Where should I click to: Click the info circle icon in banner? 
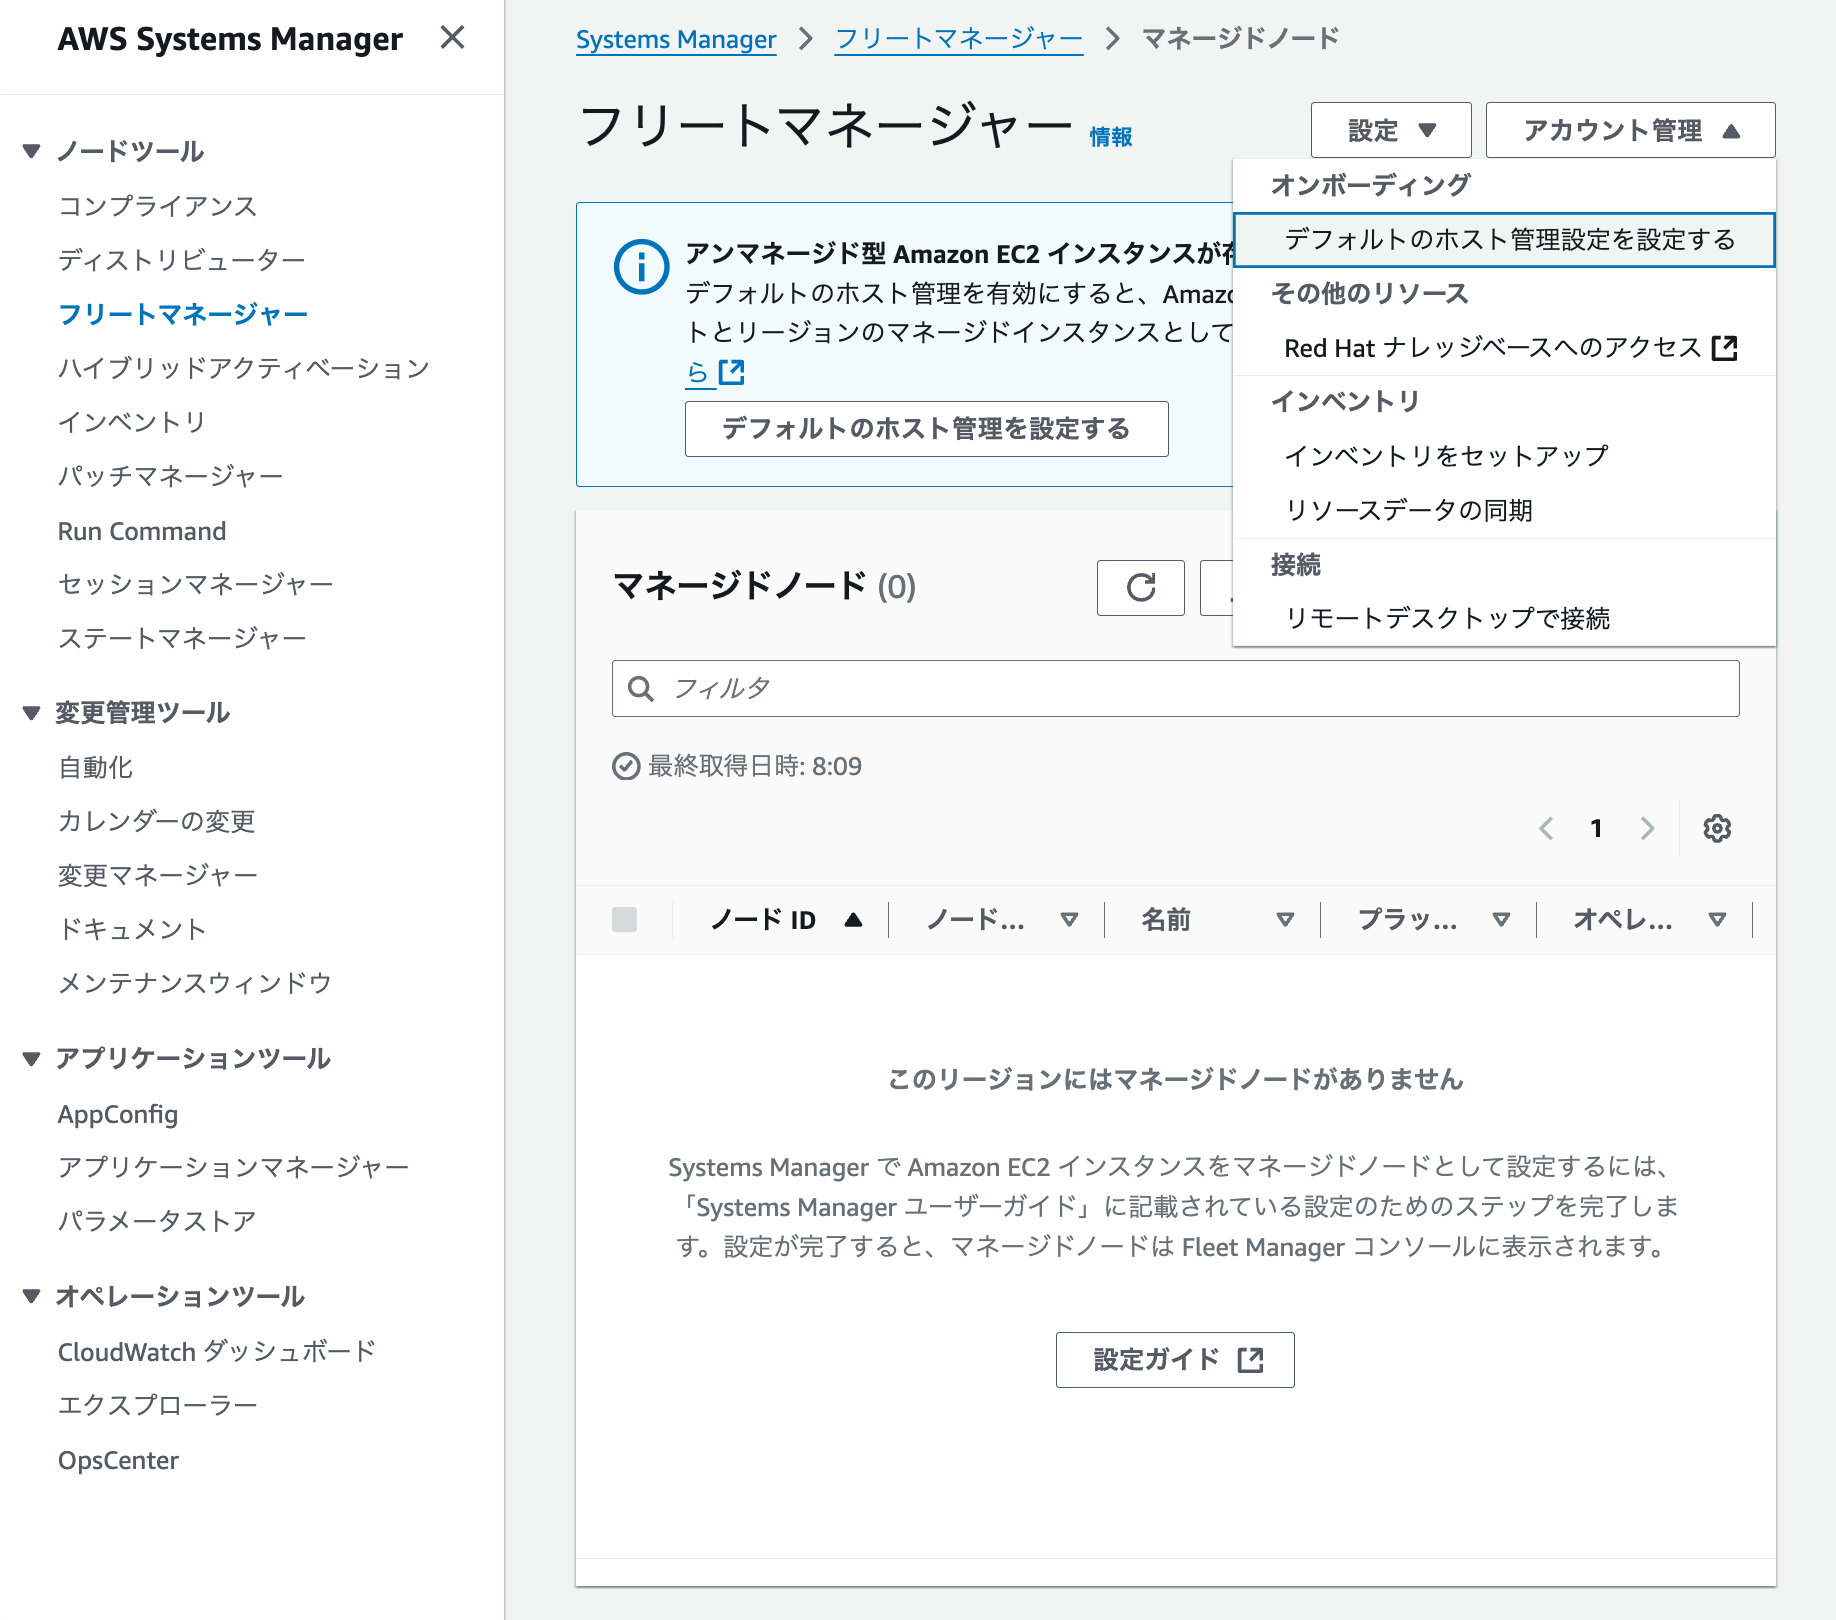tap(641, 267)
